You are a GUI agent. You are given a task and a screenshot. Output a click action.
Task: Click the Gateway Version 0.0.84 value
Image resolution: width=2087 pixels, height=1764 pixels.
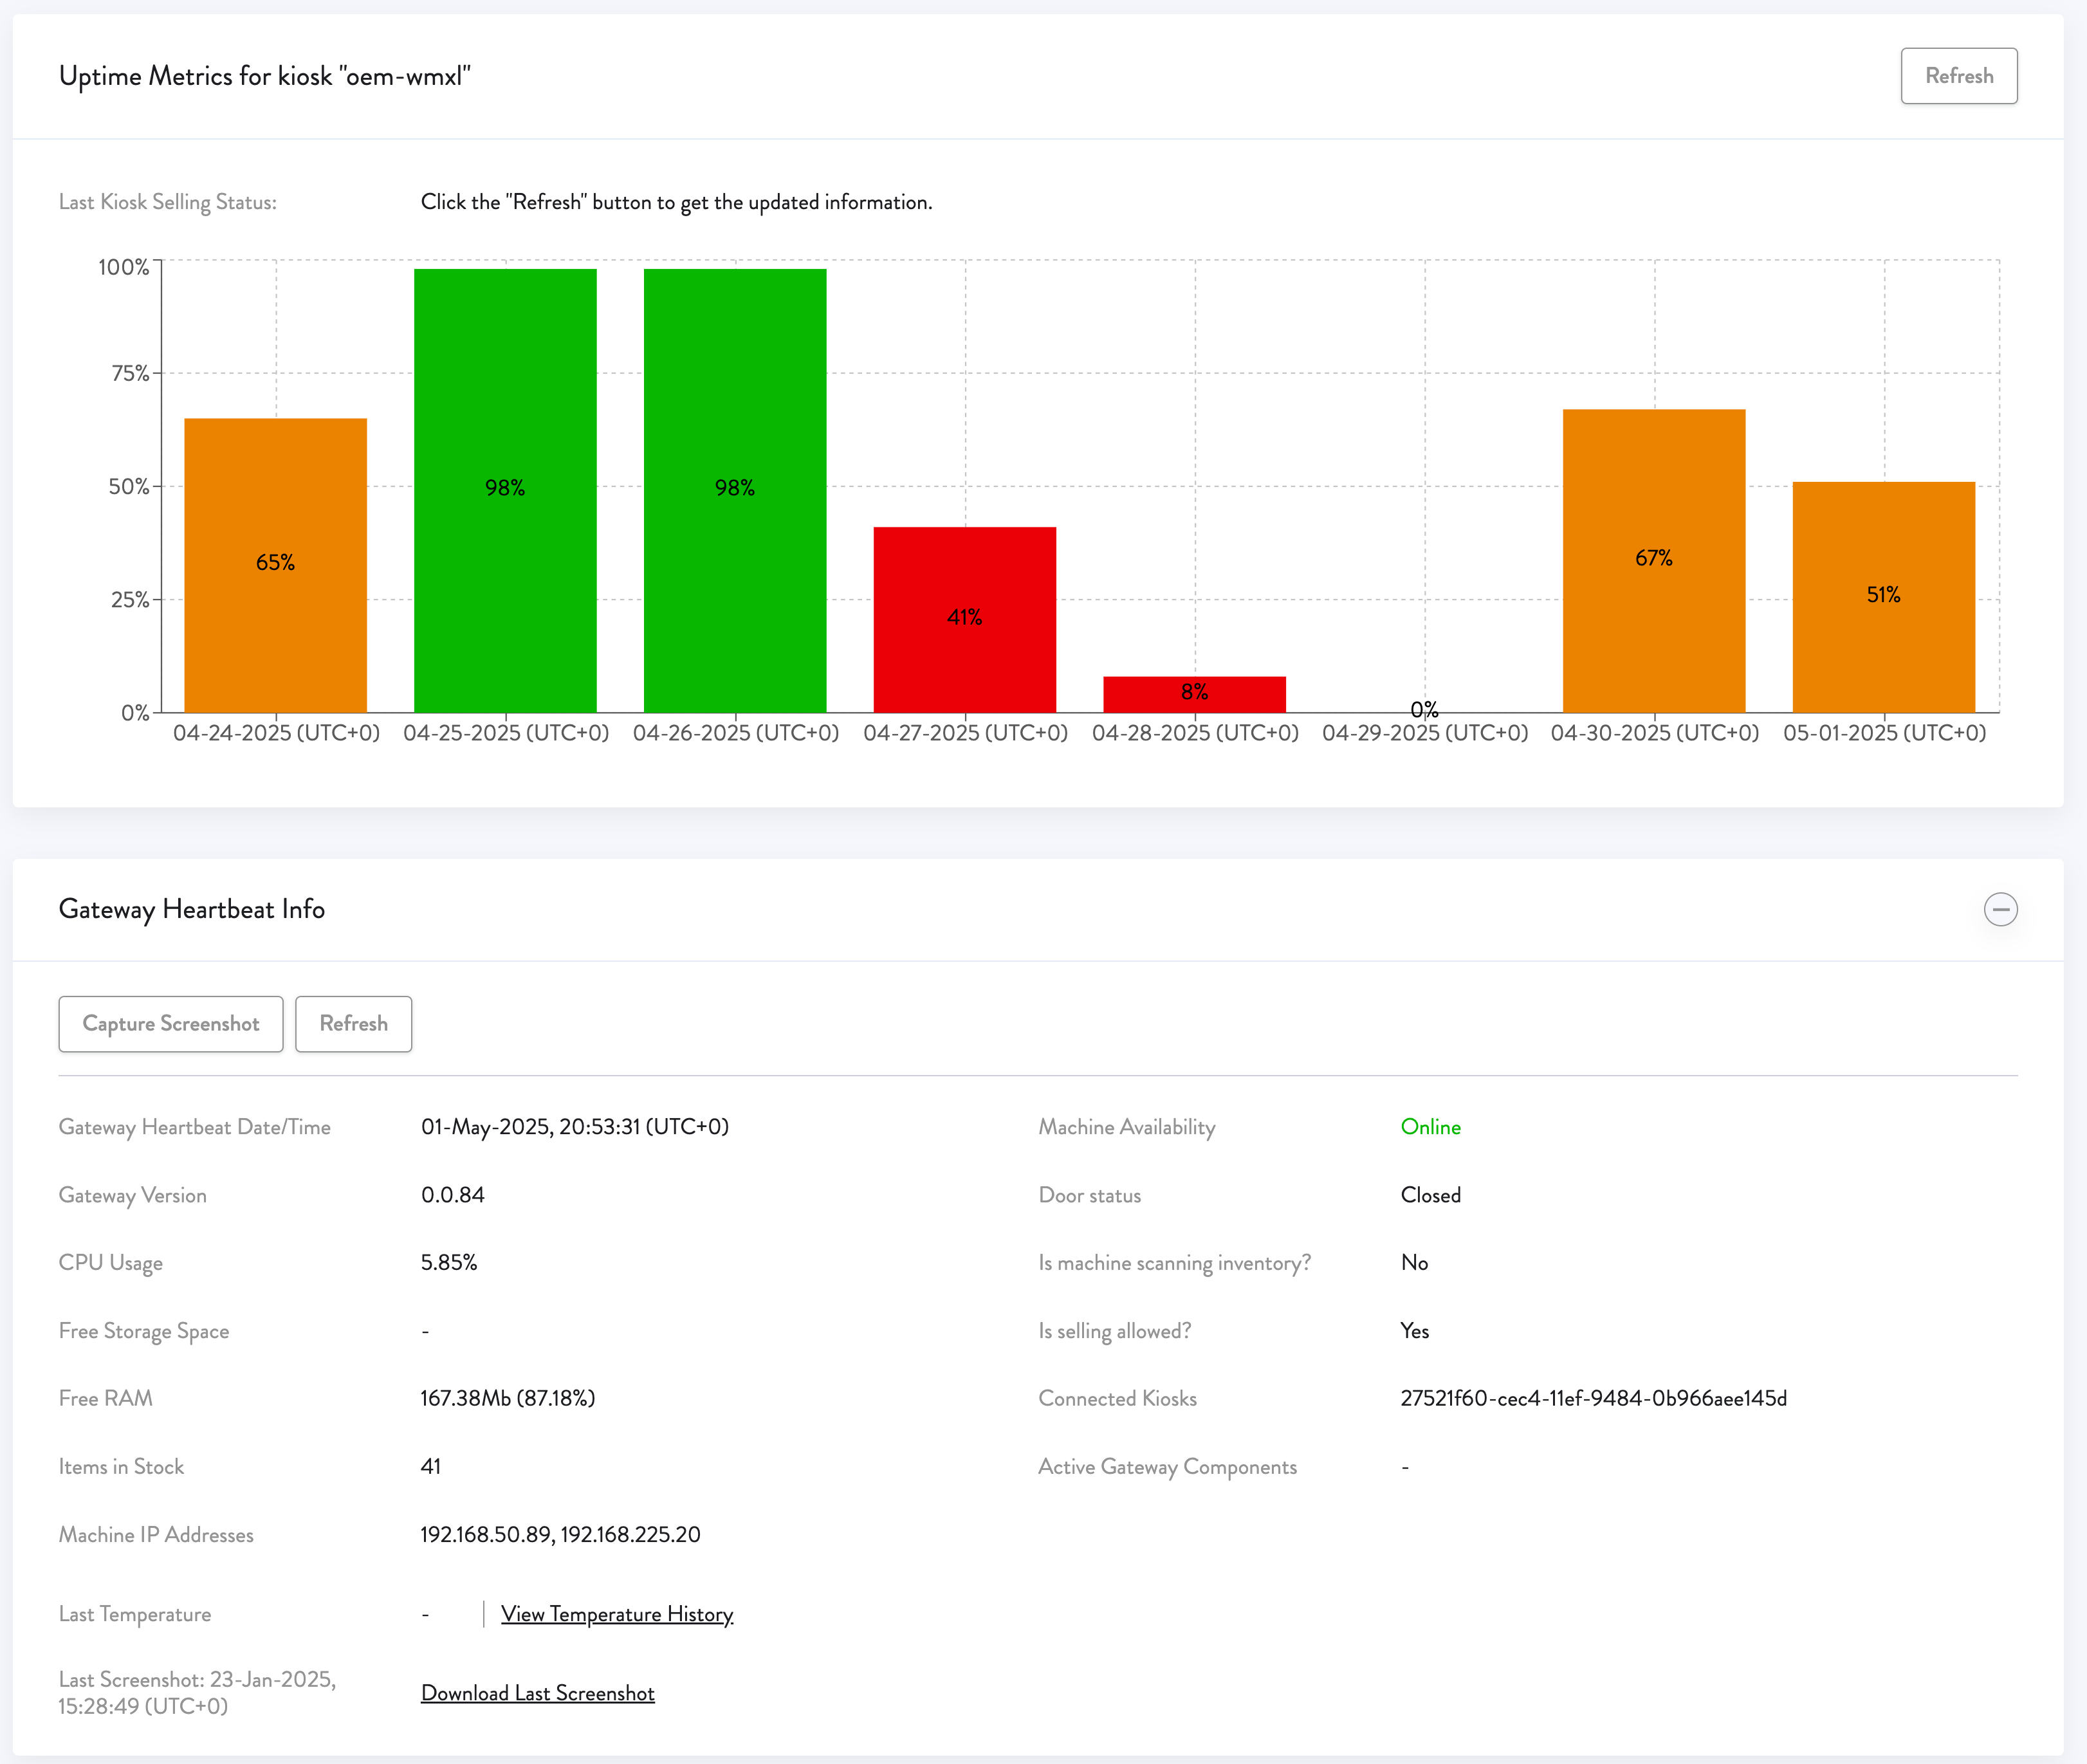pos(452,1195)
